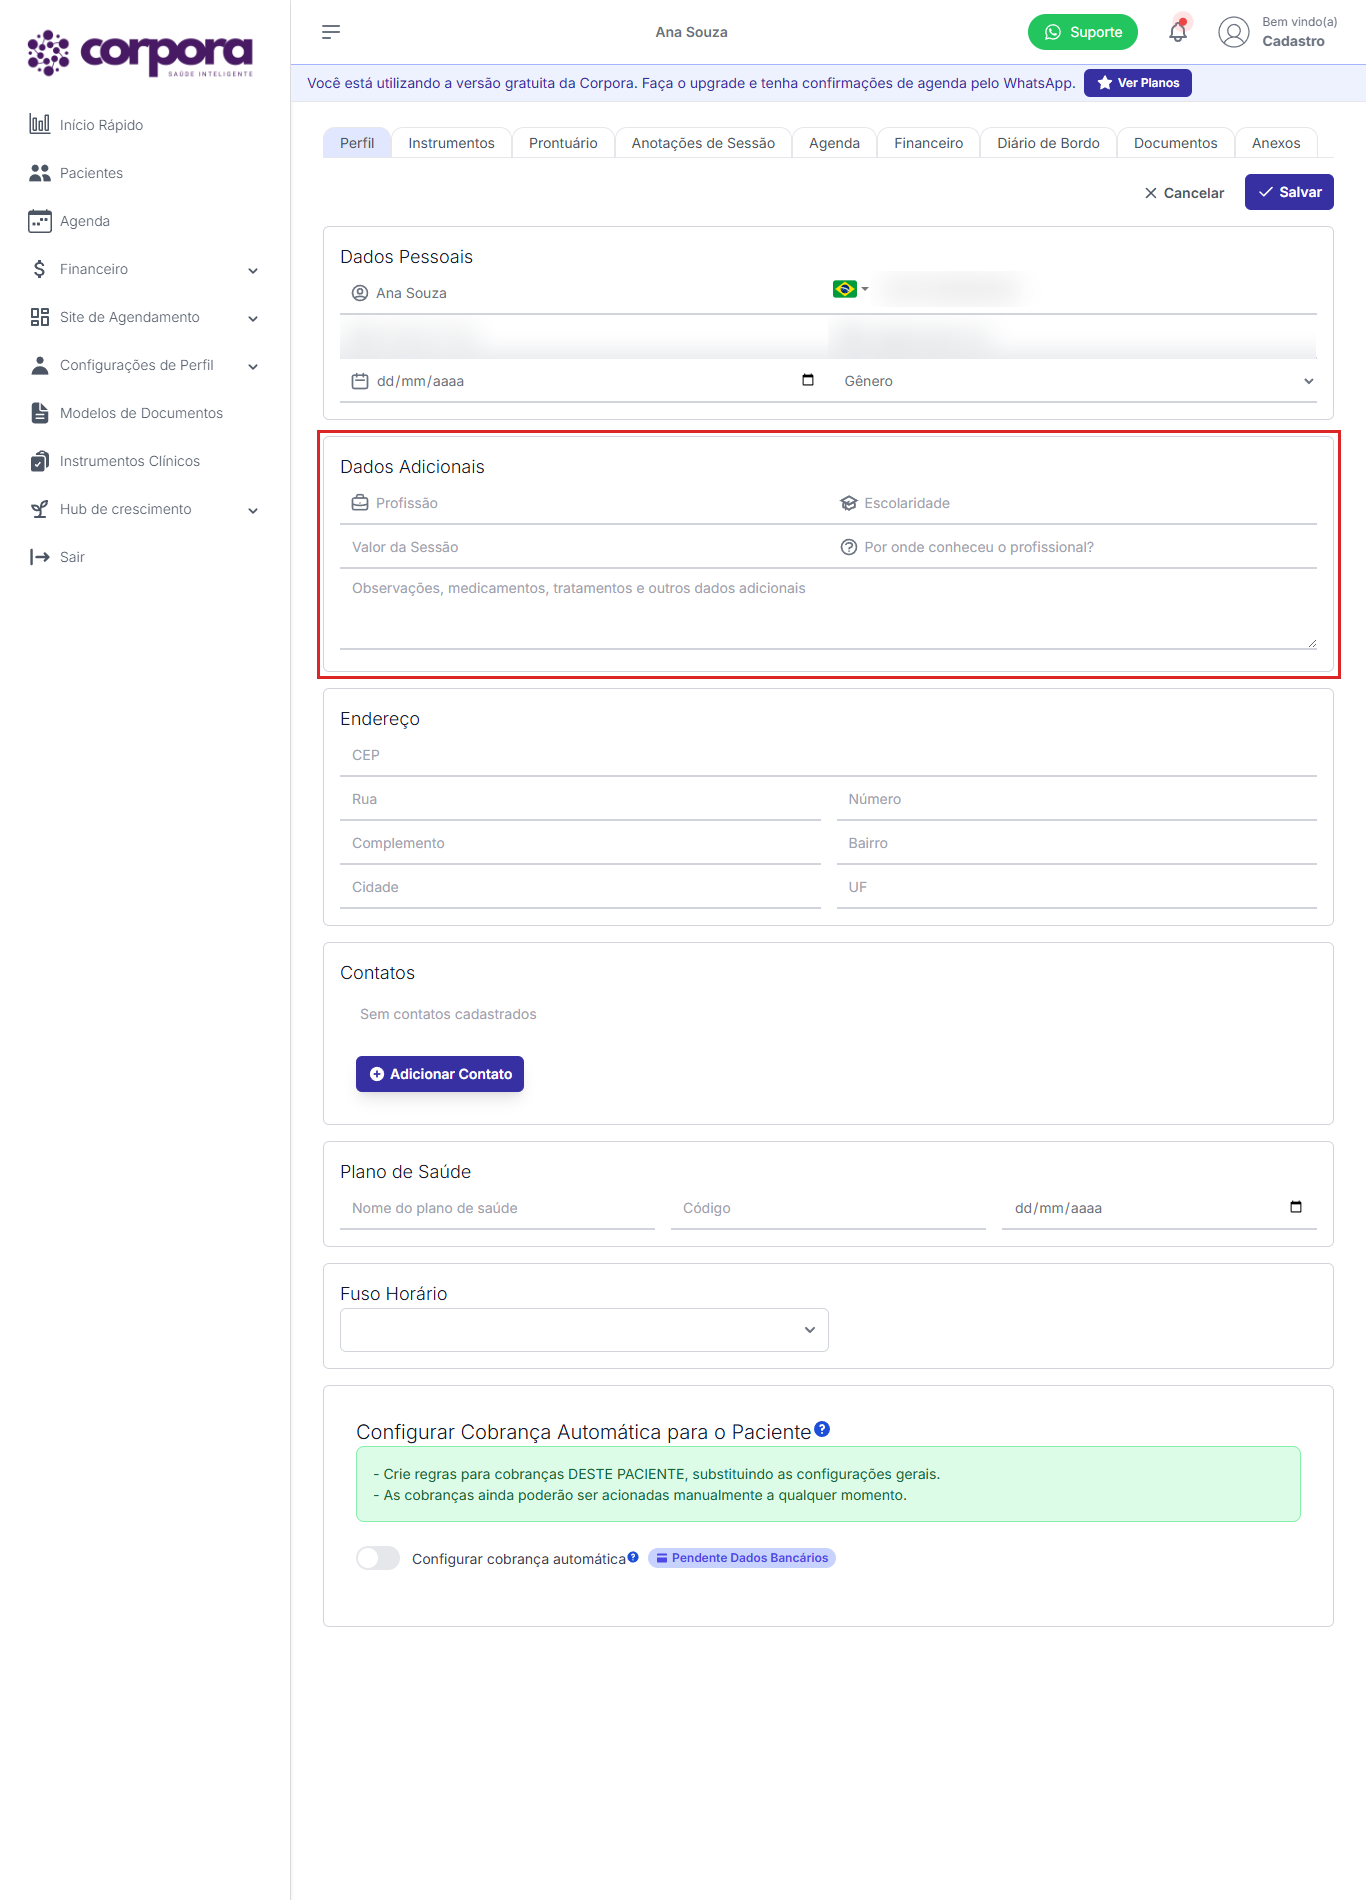
Task: Click question icon beside 'Por onde conheceu'
Action: click(849, 547)
